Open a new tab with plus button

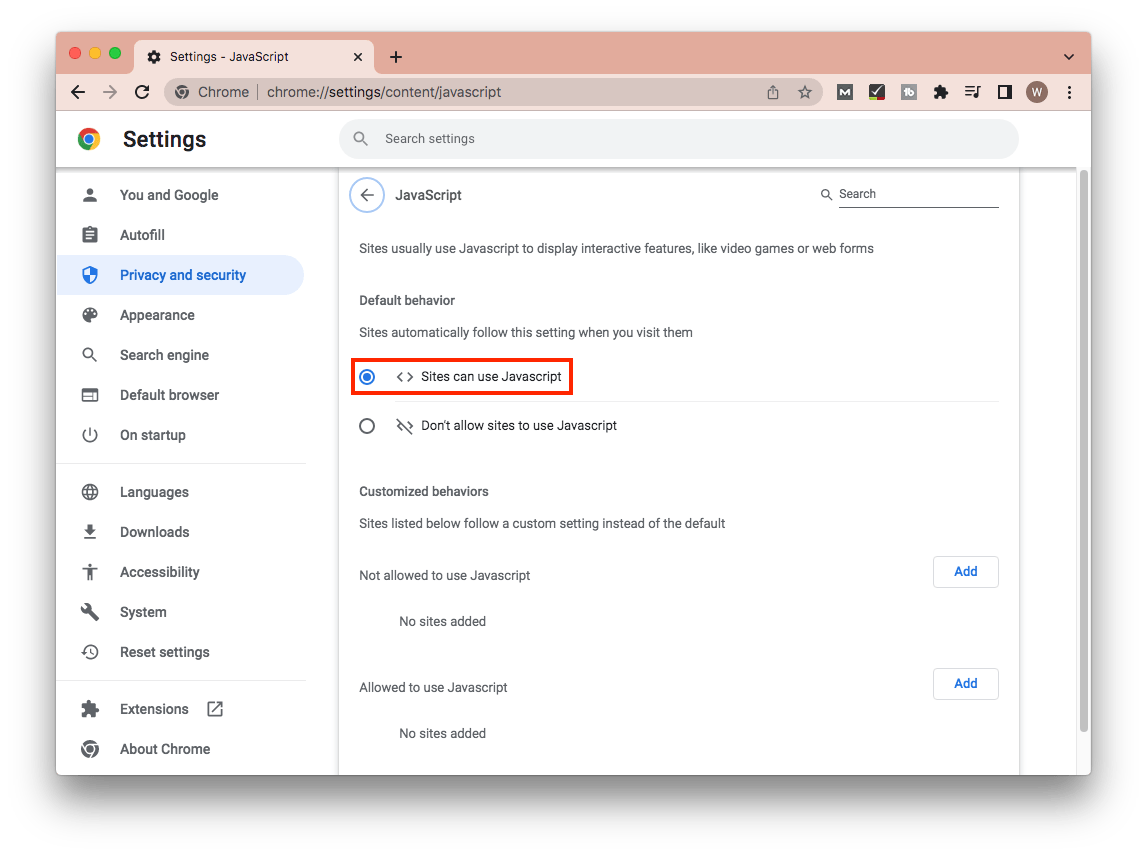coord(396,57)
